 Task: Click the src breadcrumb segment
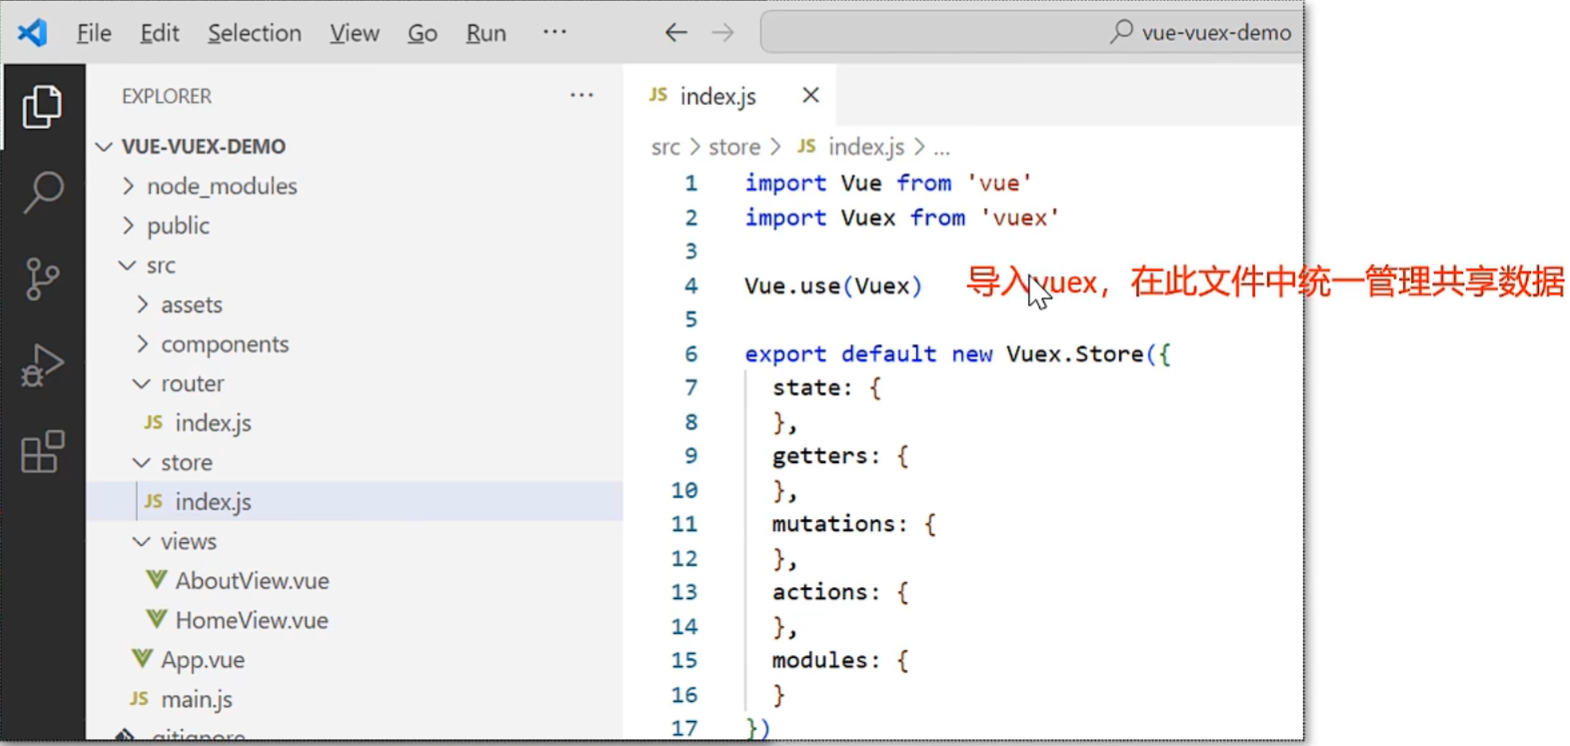[665, 147]
